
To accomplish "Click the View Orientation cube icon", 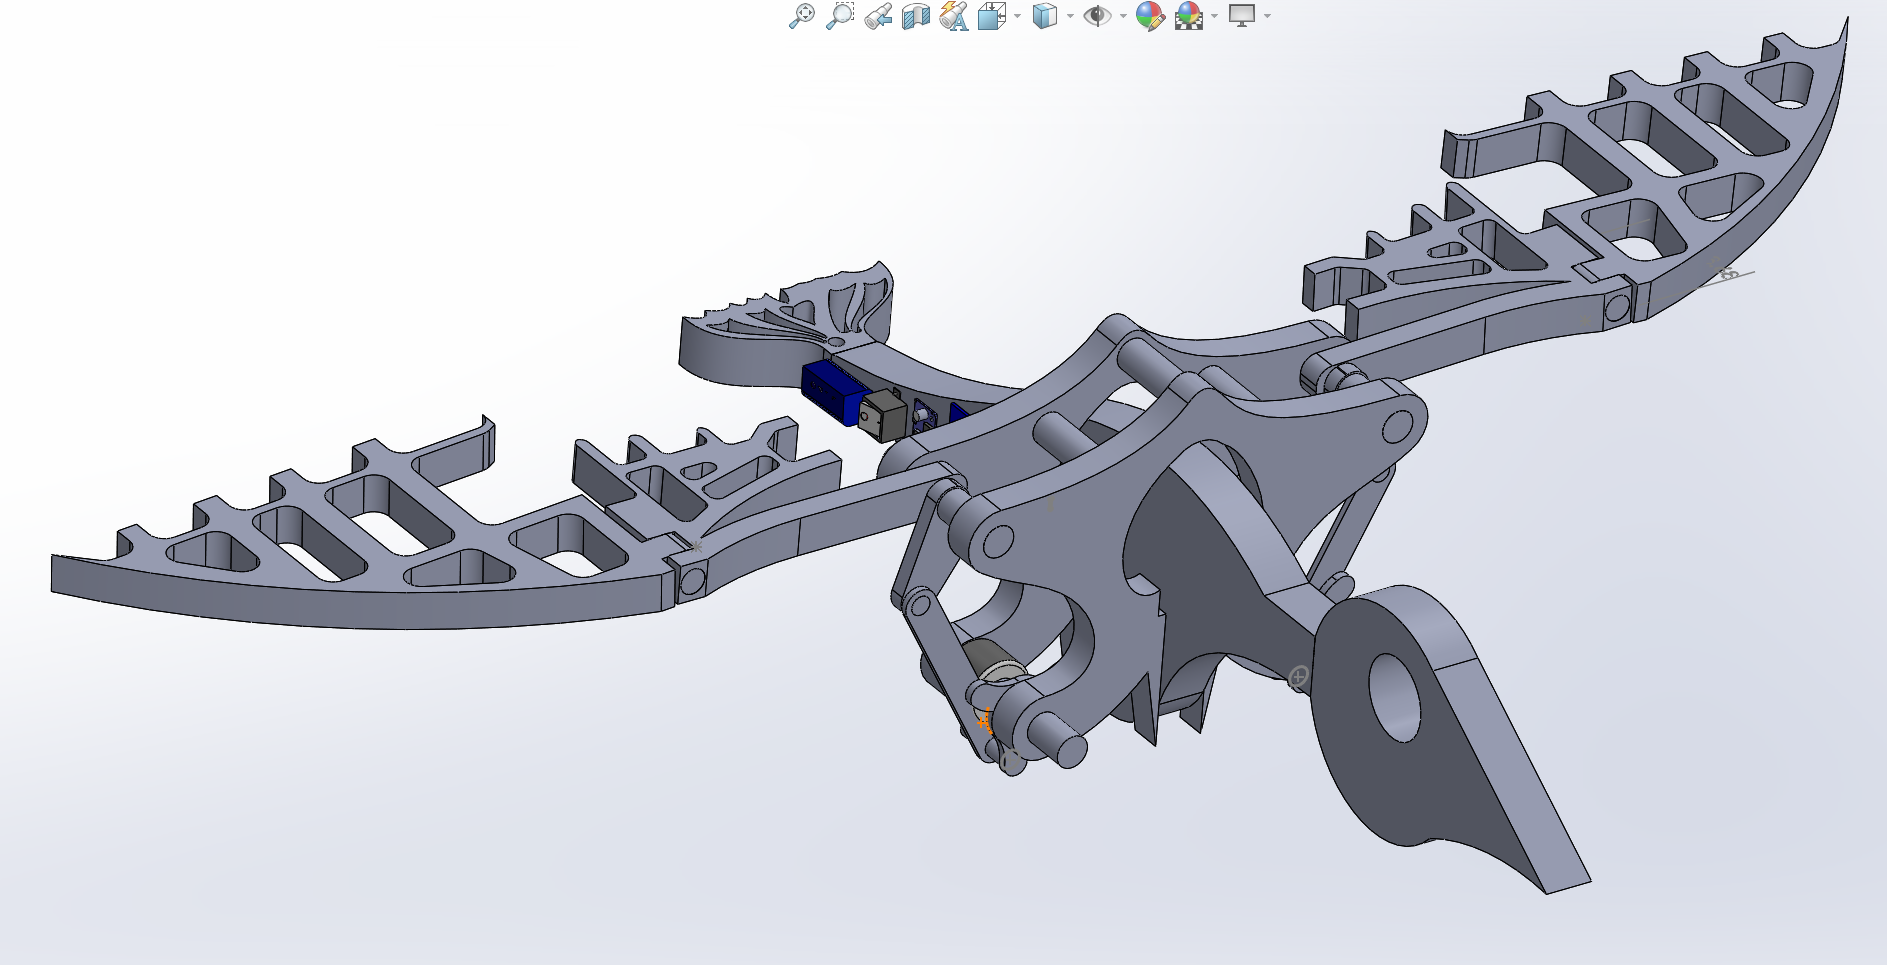I will [x=991, y=16].
